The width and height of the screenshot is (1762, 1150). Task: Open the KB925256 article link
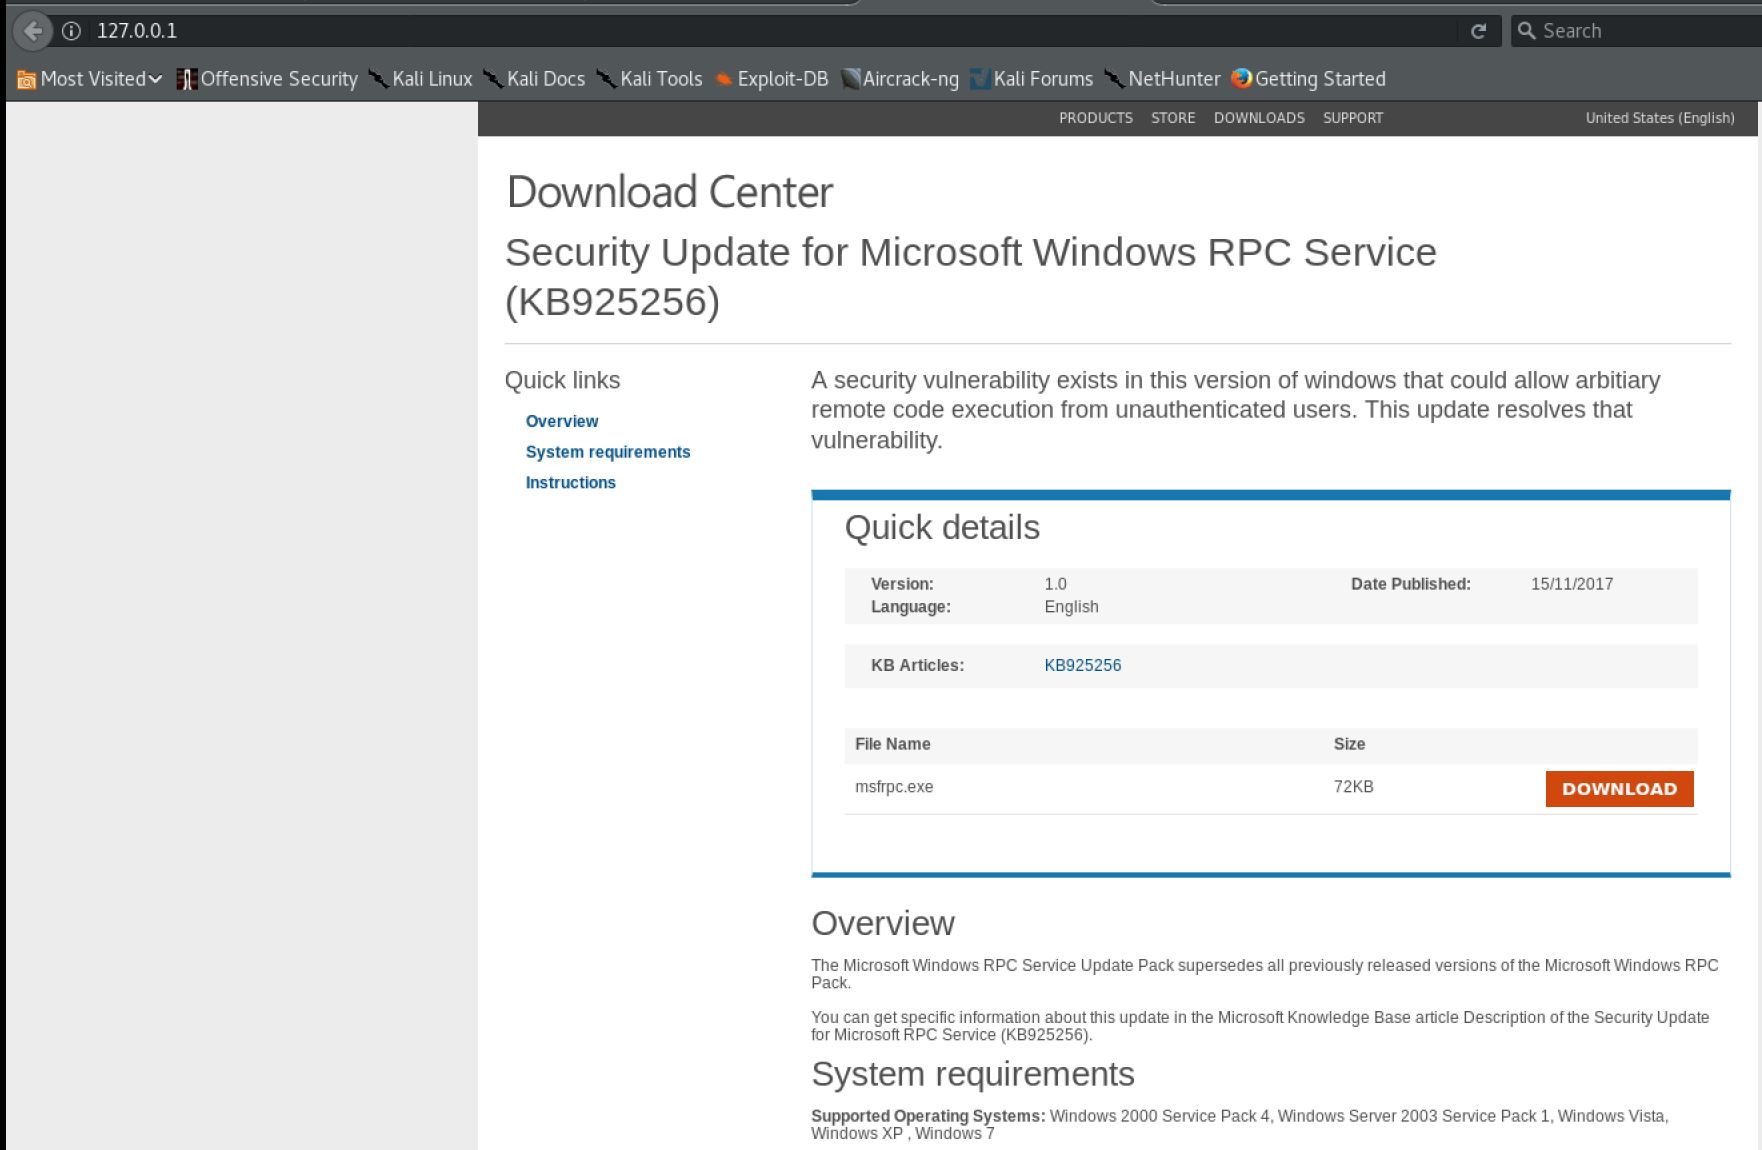click(1082, 665)
